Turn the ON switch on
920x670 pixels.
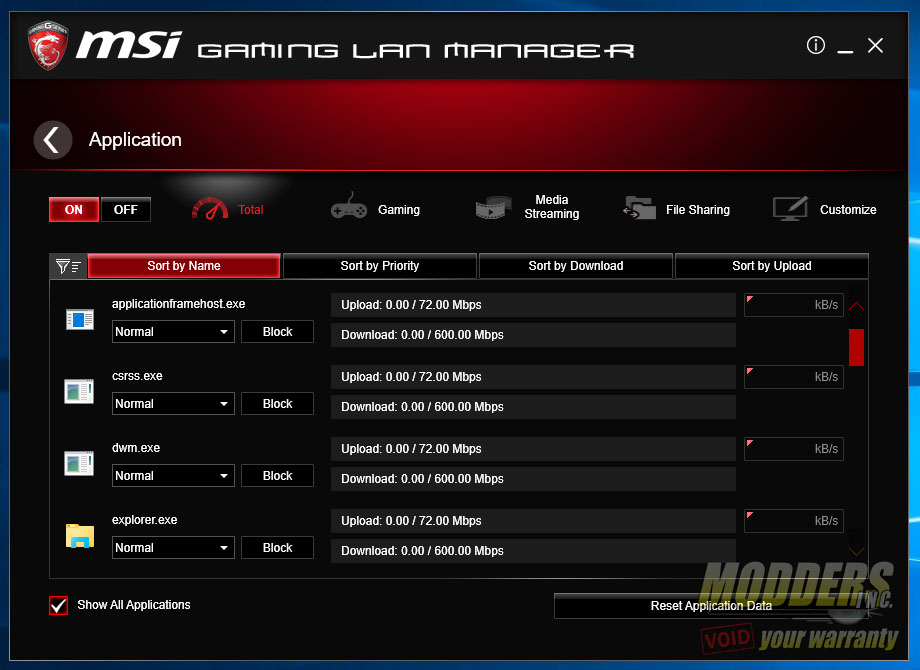coord(74,209)
